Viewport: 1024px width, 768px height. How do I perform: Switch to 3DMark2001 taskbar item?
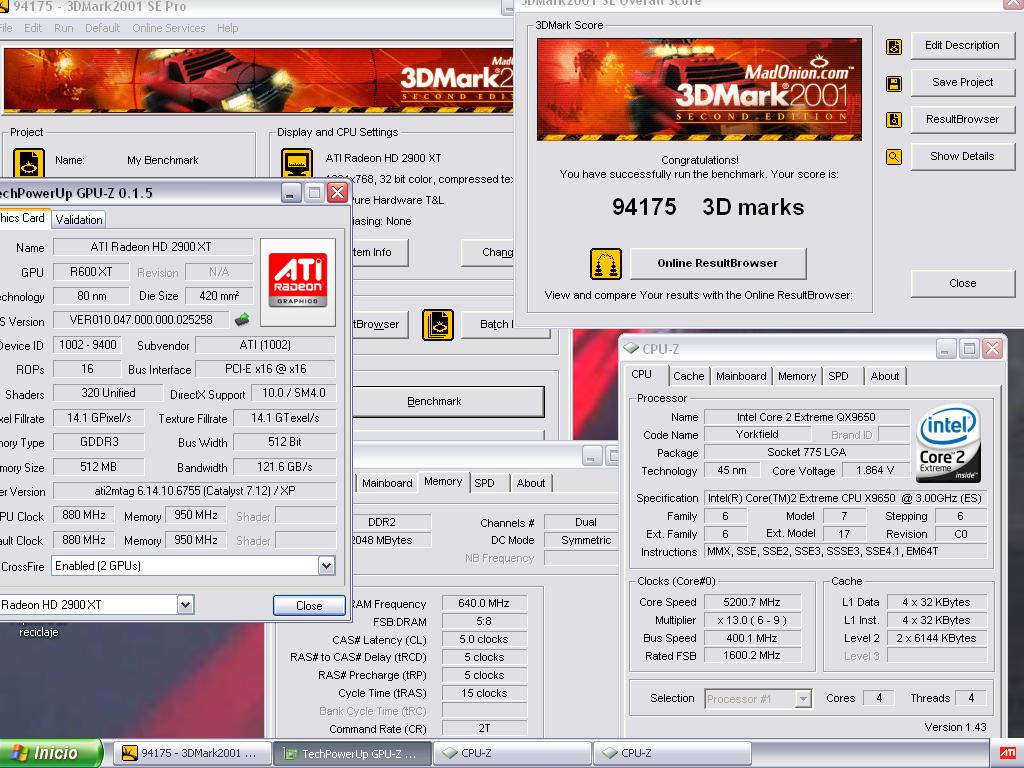coord(192,753)
